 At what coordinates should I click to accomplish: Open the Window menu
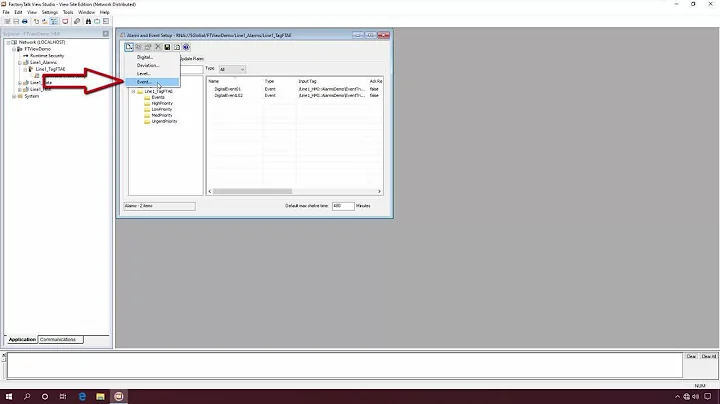pyautogui.click(x=86, y=12)
